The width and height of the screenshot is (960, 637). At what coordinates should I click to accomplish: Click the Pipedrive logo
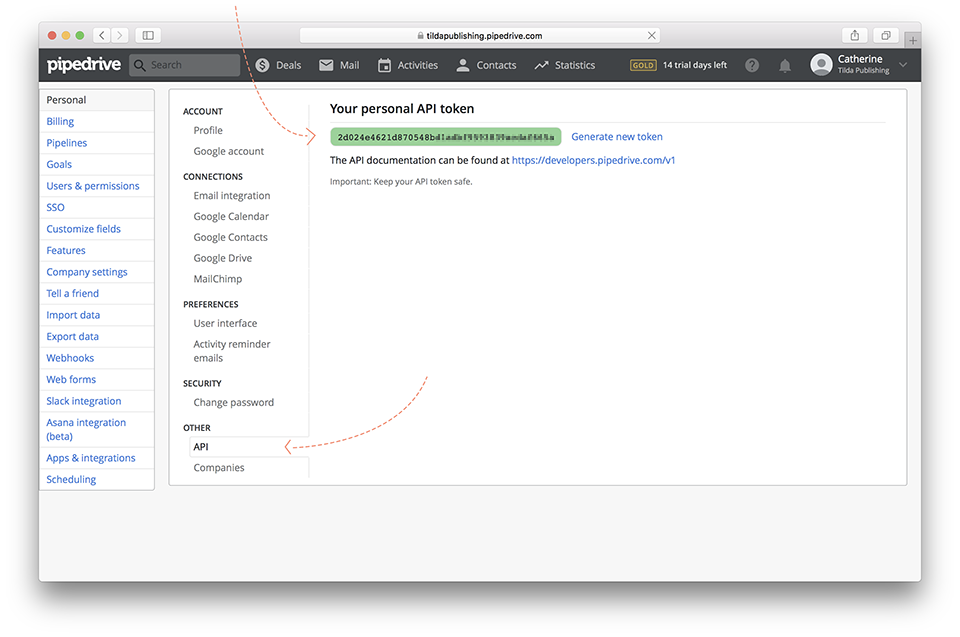click(83, 64)
